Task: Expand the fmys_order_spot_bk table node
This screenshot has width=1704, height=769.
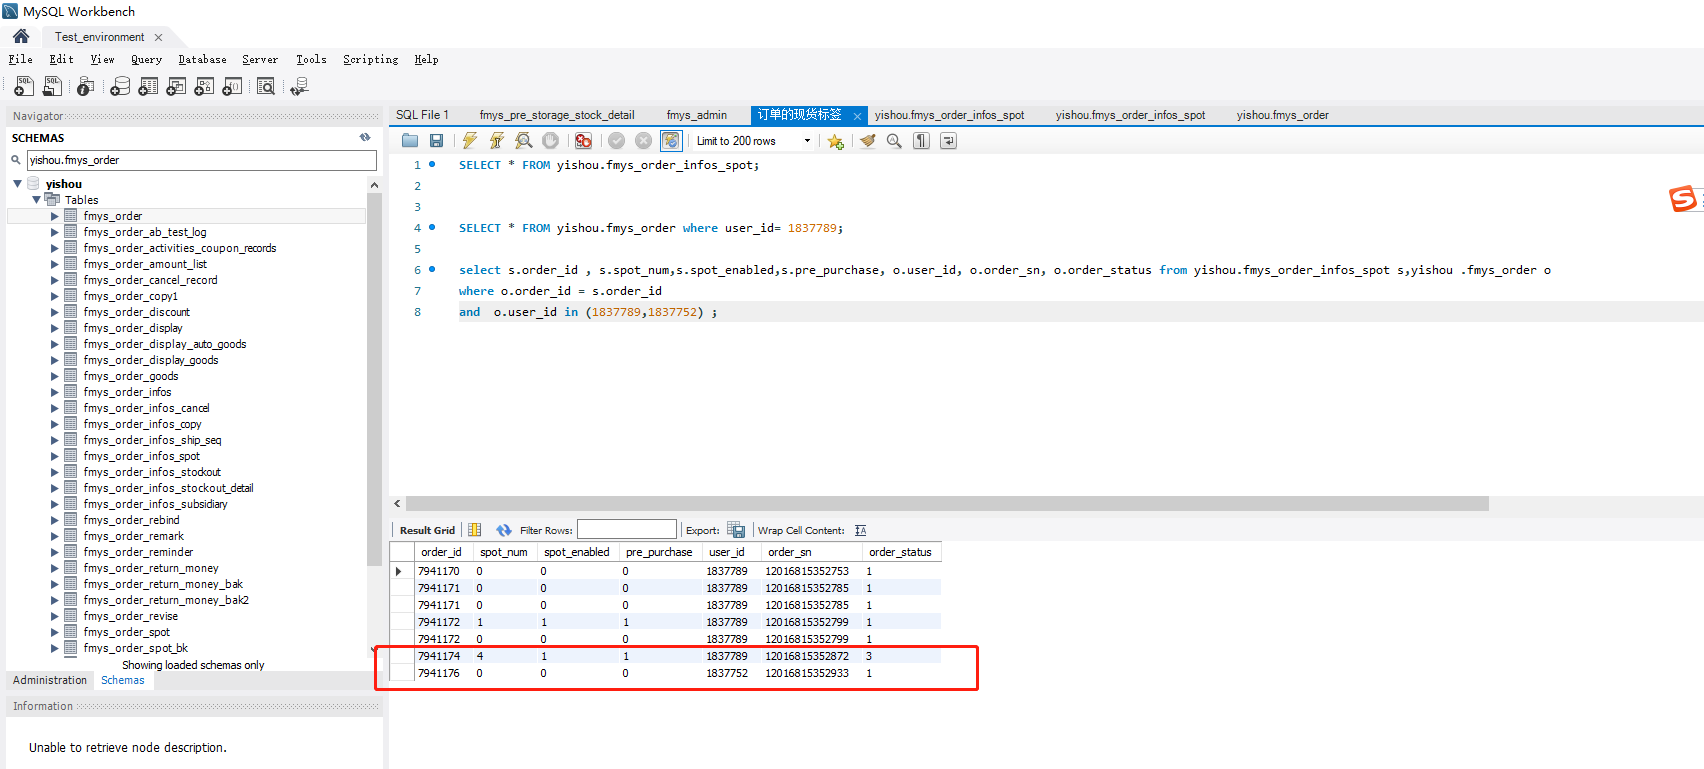Action: [x=55, y=648]
